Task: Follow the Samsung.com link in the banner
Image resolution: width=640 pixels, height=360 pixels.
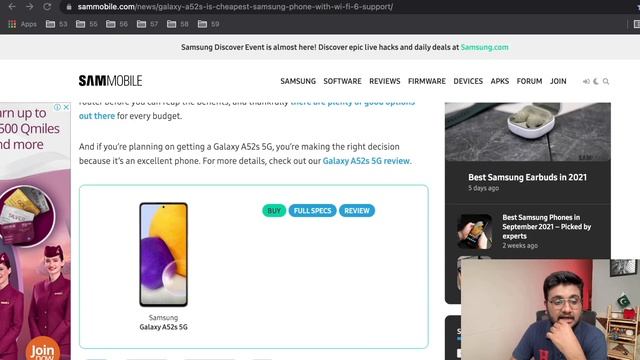Action: tap(484, 47)
